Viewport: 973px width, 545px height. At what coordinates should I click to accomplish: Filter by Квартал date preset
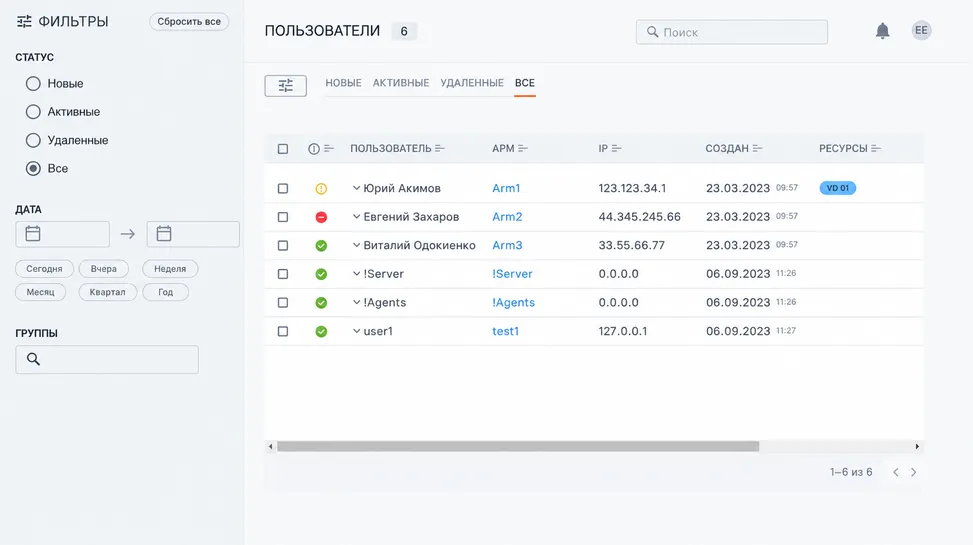107,292
